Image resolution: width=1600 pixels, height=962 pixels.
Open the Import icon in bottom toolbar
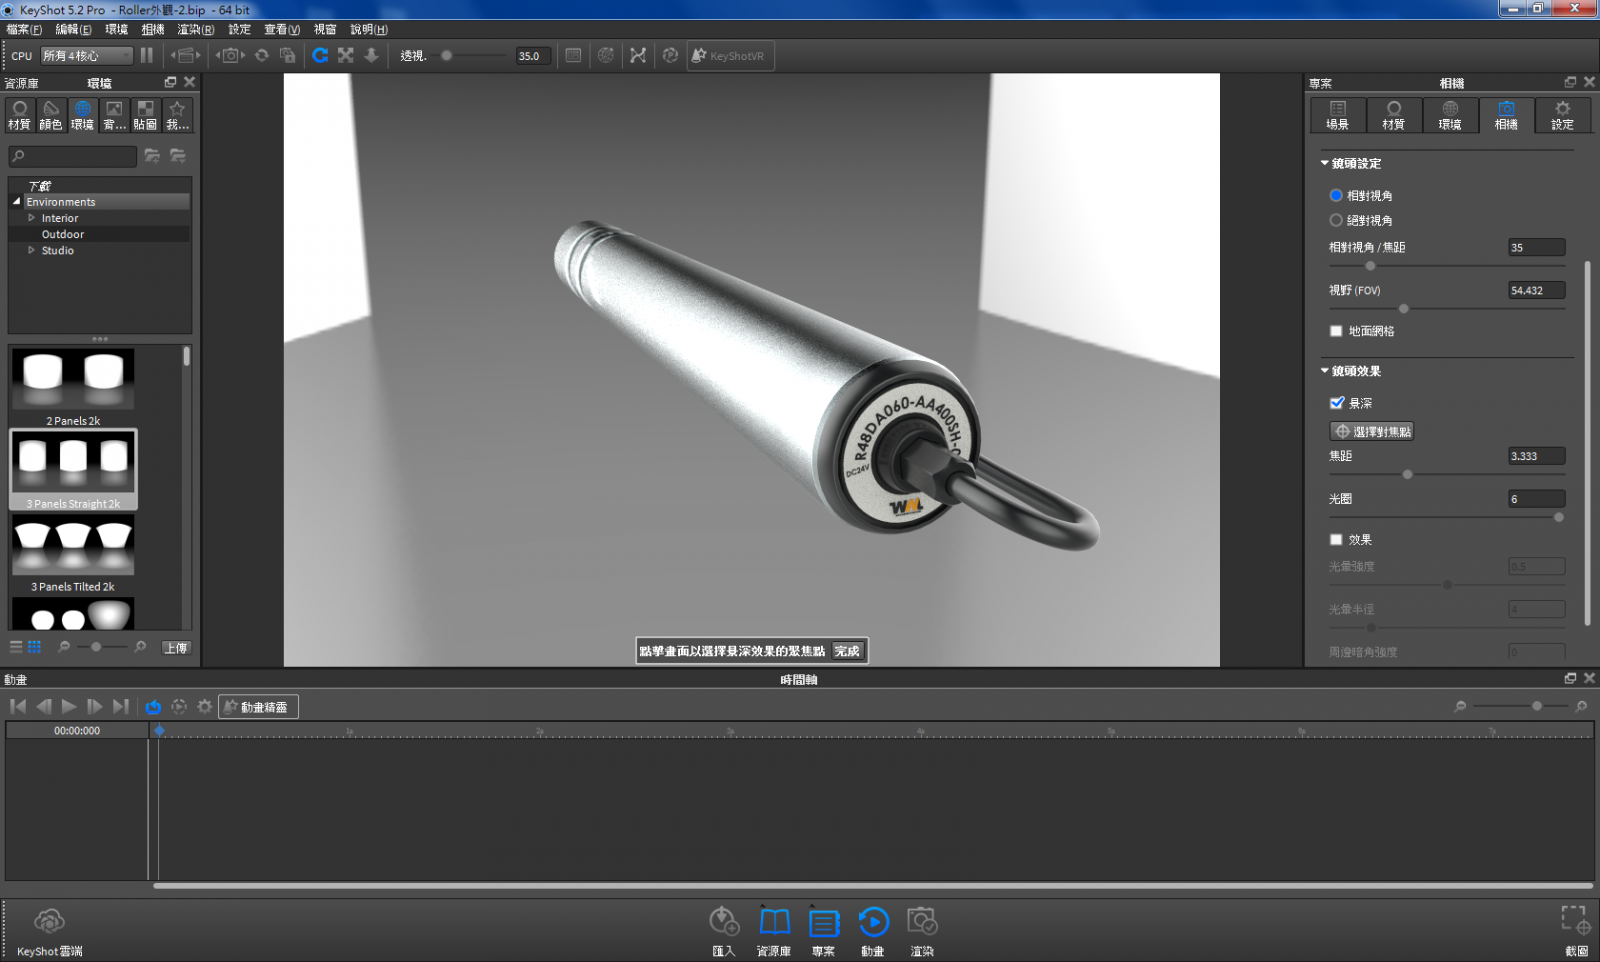click(x=723, y=922)
